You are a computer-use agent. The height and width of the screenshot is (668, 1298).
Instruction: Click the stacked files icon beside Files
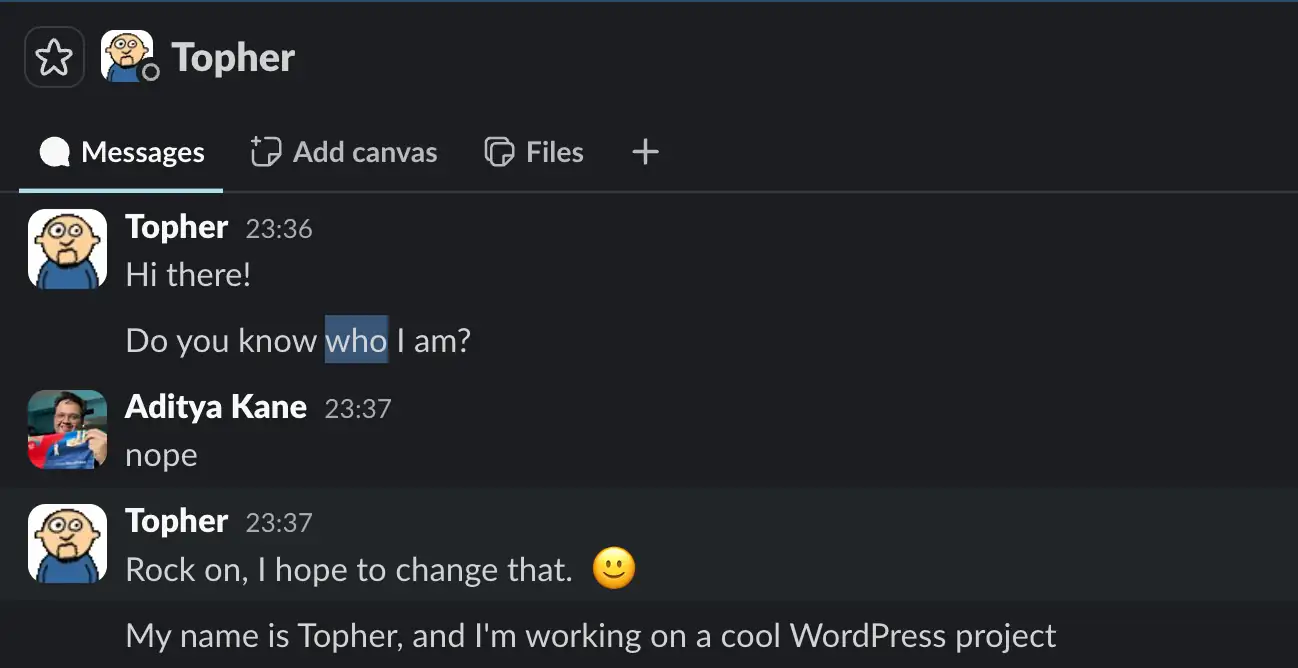tap(499, 152)
